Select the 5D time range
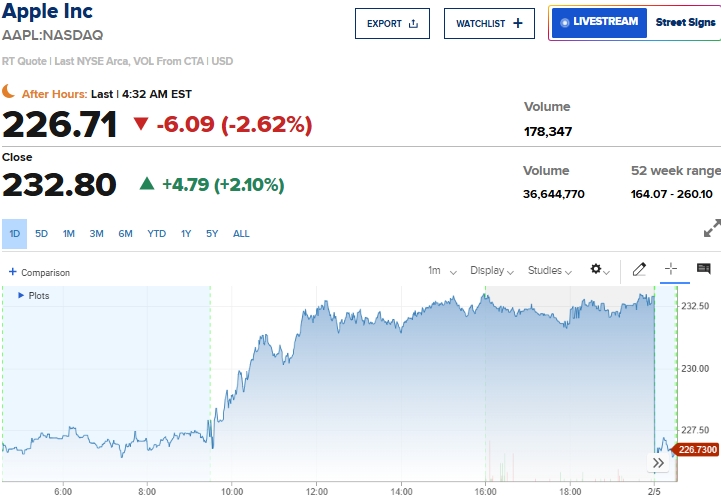Image resolution: width=721 pixels, height=499 pixels. pyautogui.click(x=41, y=234)
